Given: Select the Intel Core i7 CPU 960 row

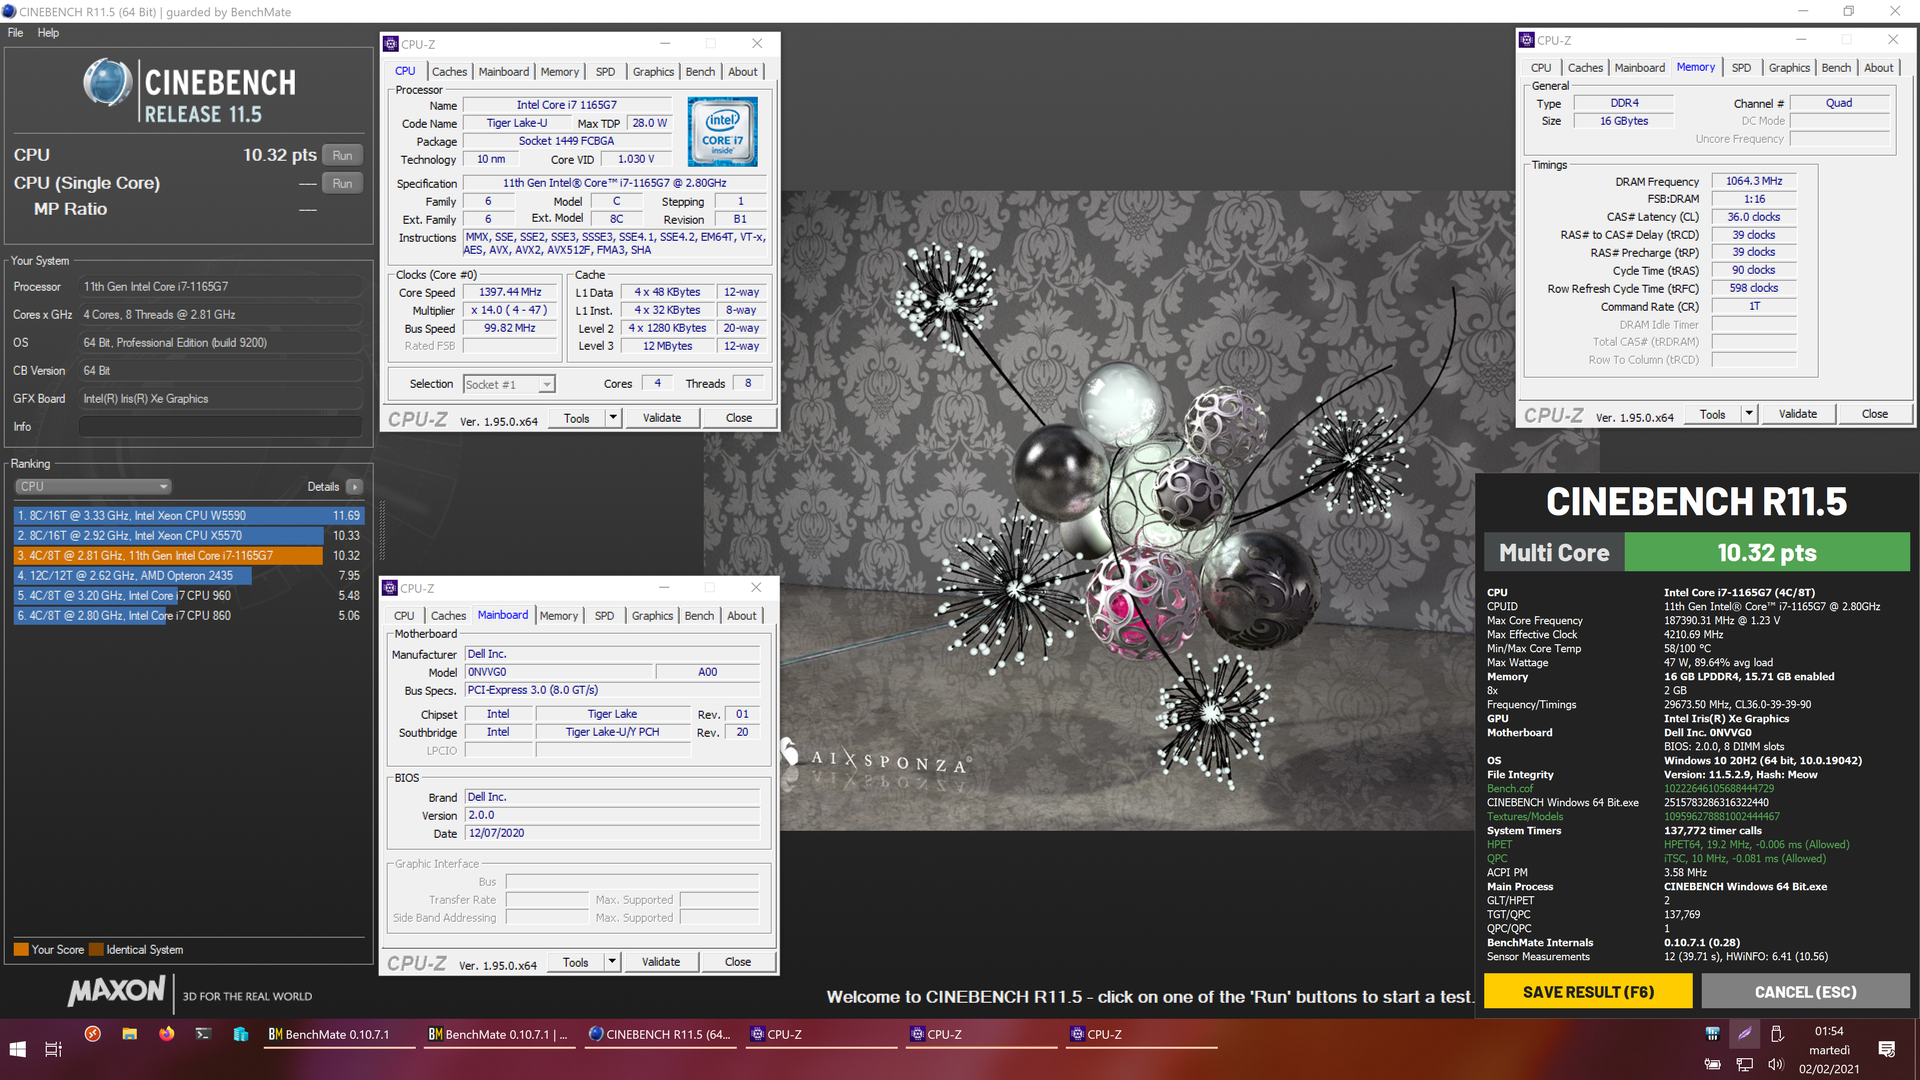Looking at the screenshot, I should [188, 596].
